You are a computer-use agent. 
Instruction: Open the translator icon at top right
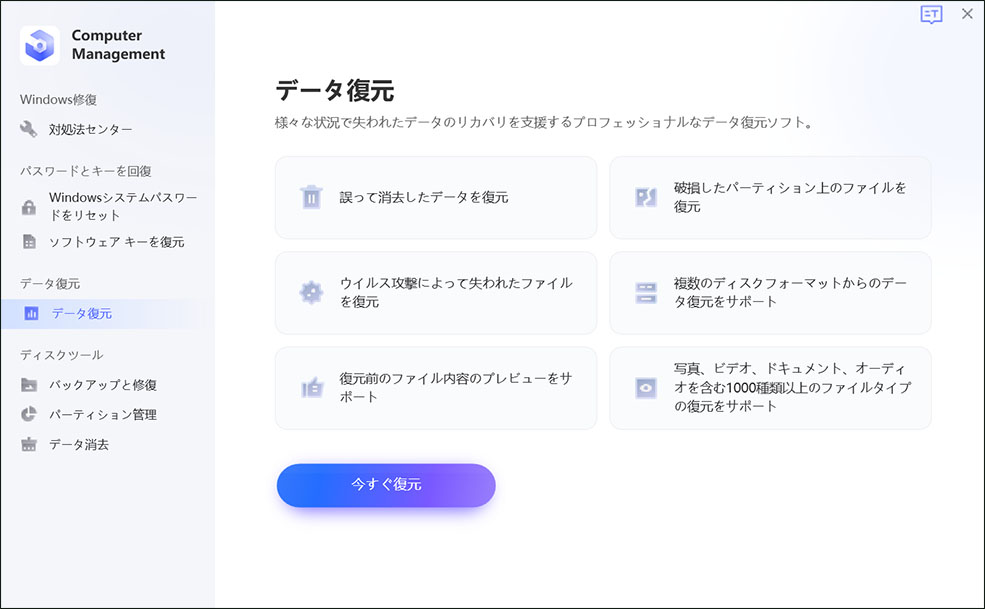click(x=930, y=14)
